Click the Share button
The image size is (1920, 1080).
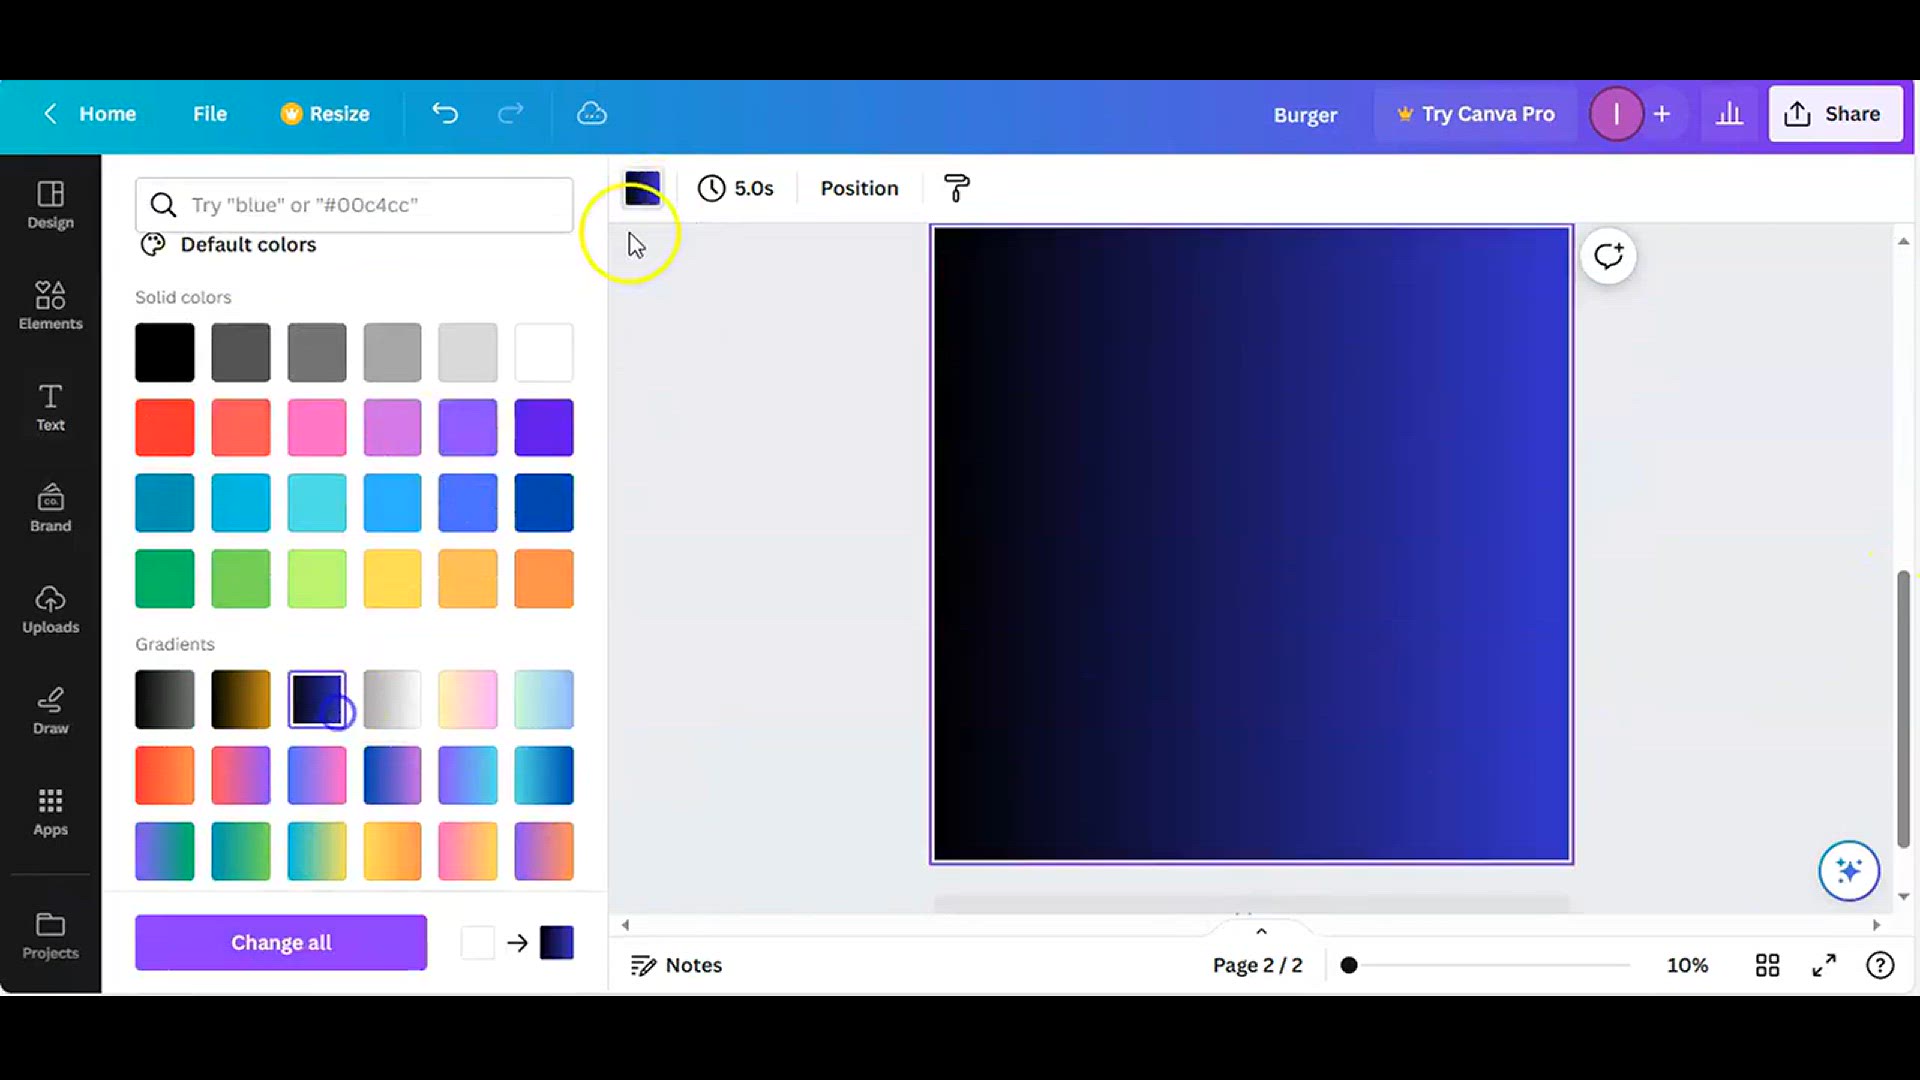(x=1835, y=114)
